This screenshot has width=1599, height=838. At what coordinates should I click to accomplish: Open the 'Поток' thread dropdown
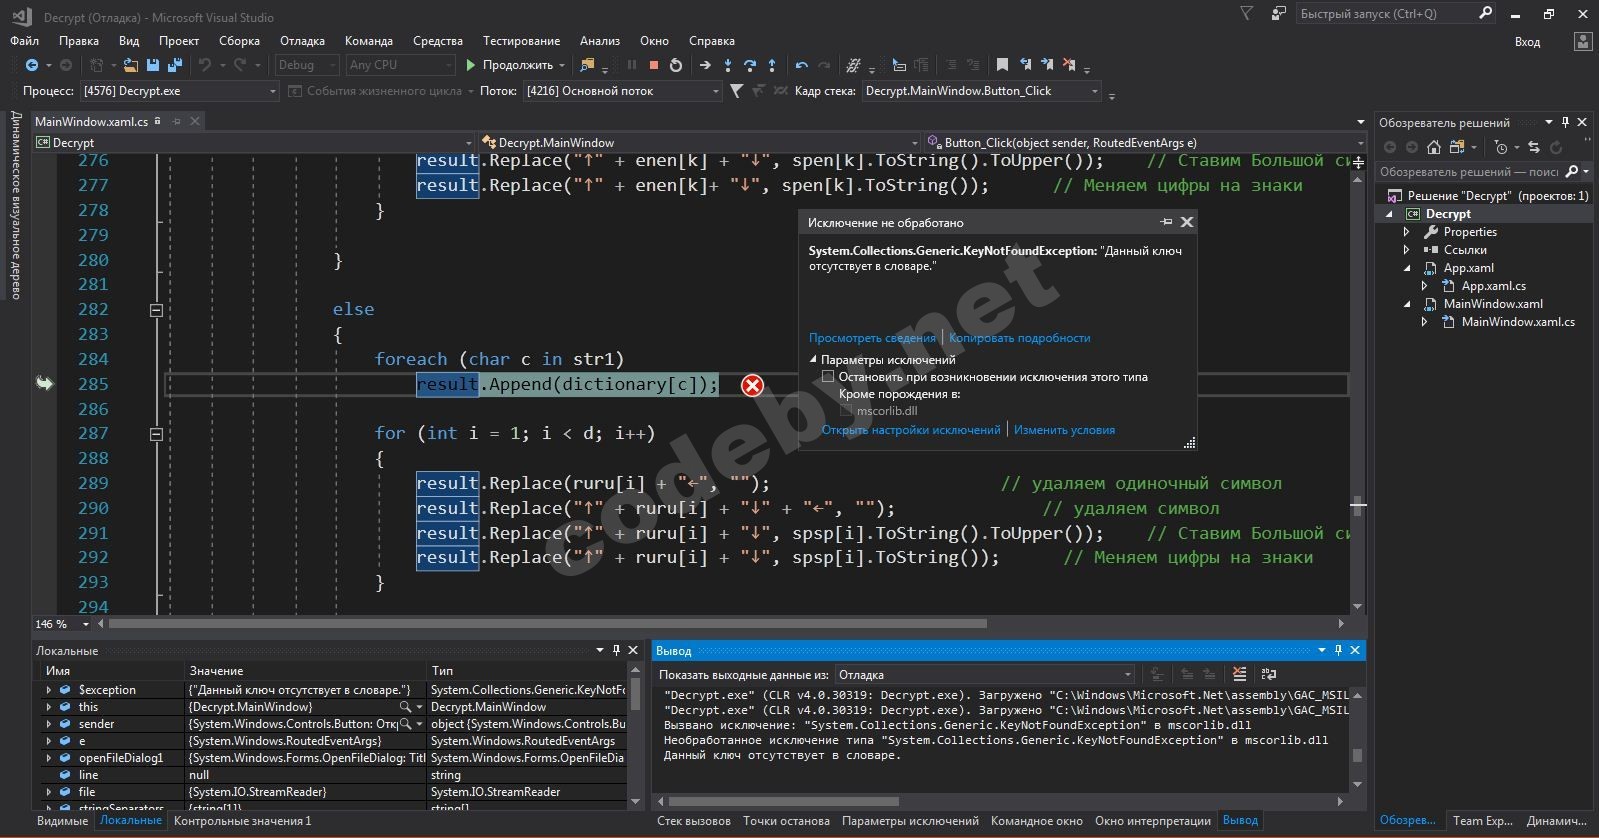715,91
